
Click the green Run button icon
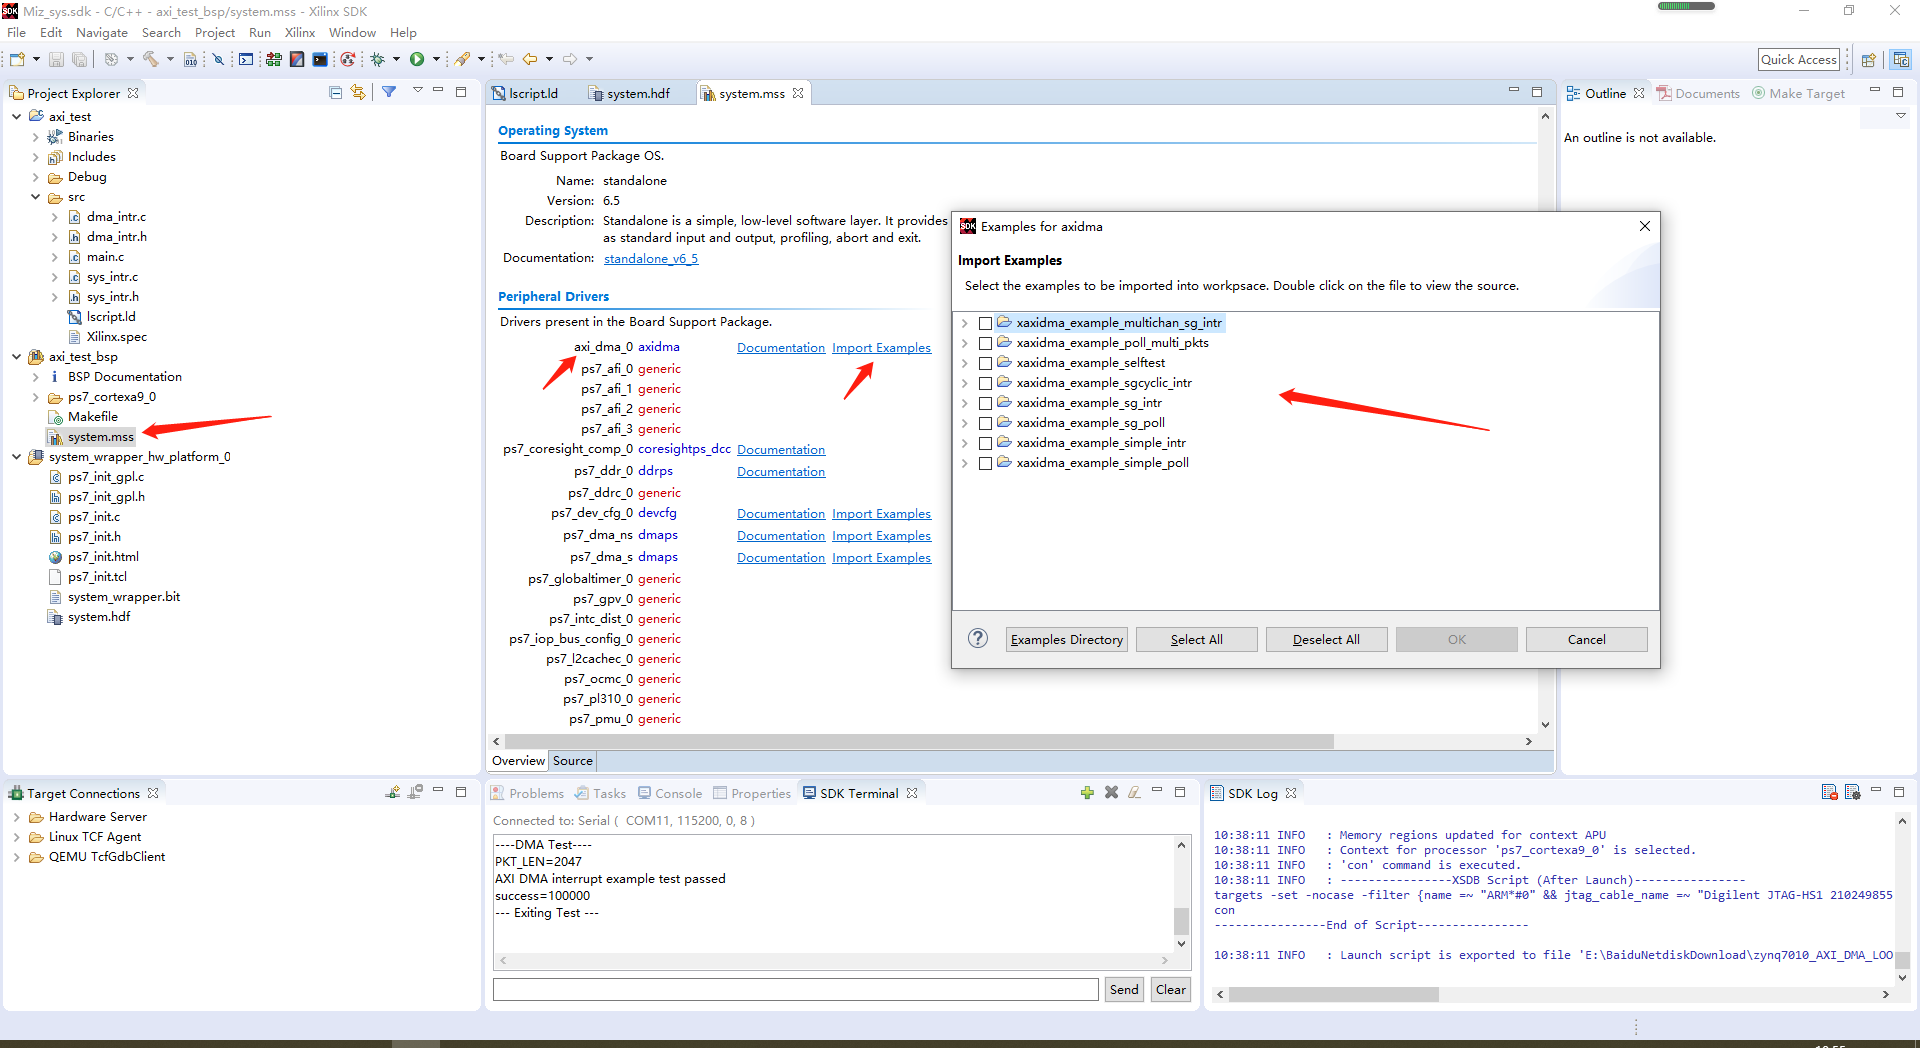tap(417, 60)
